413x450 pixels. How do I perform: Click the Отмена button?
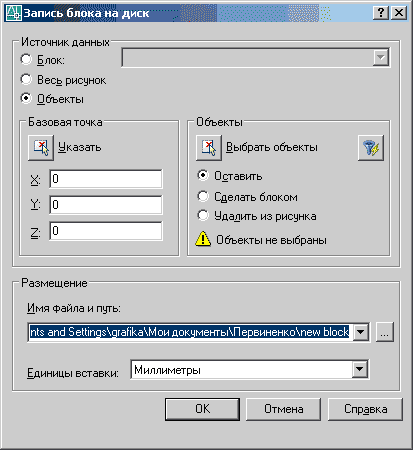pos(283,409)
